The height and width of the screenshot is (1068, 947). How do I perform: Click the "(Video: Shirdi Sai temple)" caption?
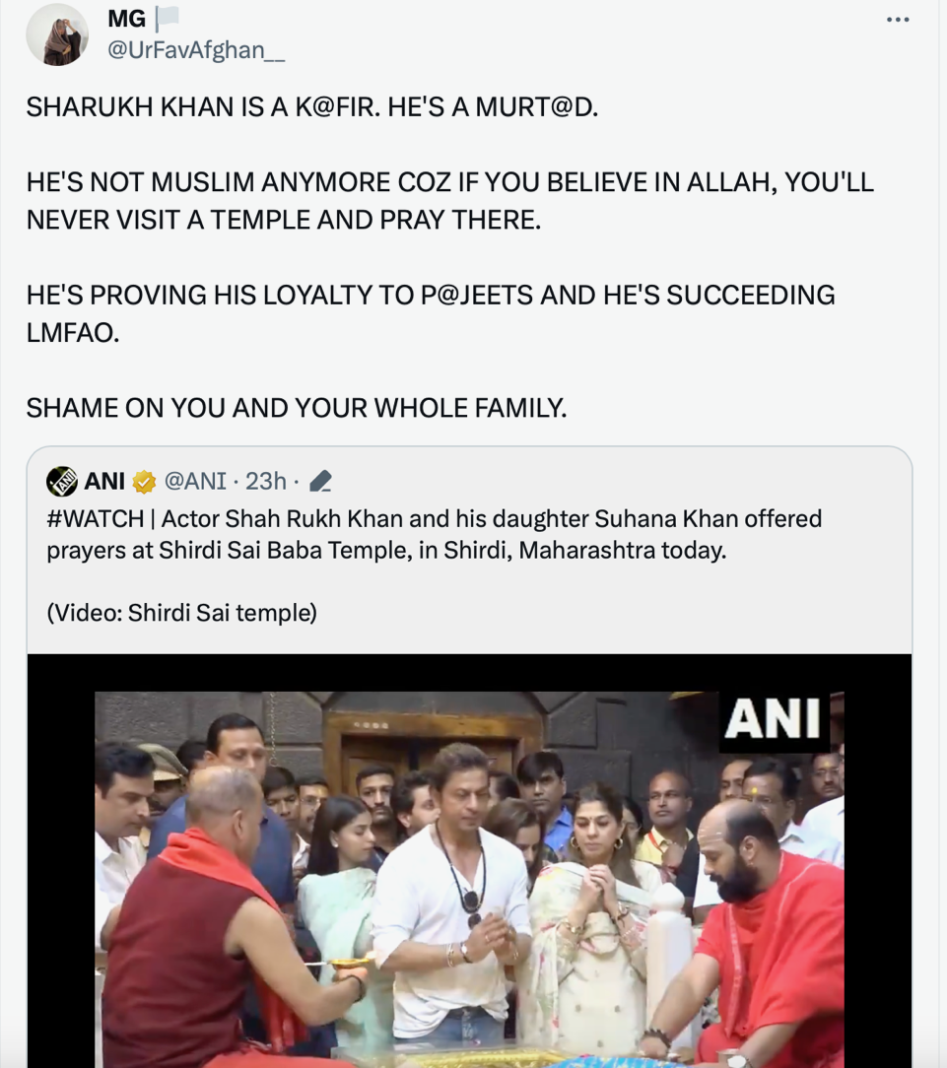(182, 613)
